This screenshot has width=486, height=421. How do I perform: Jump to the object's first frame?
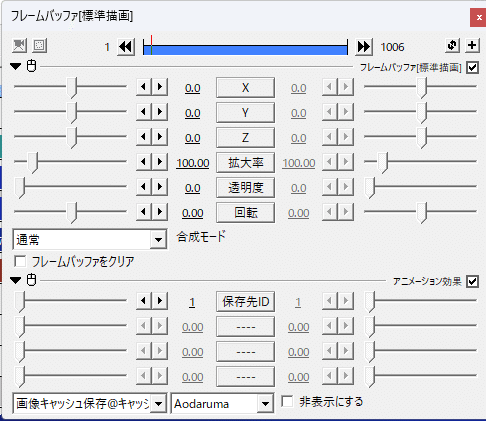[126, 47]
